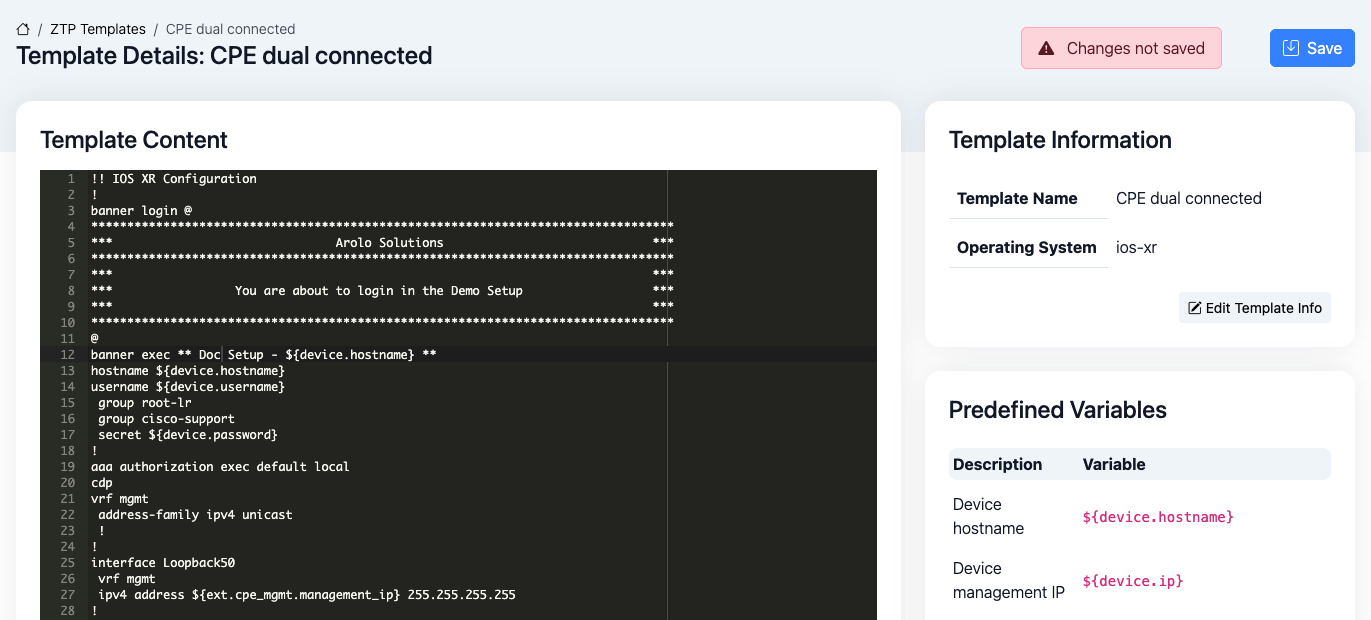Click line 14 username variable text
This screenshot has width=1371, height=620.
pyautogui.click(x=188, y=387)
